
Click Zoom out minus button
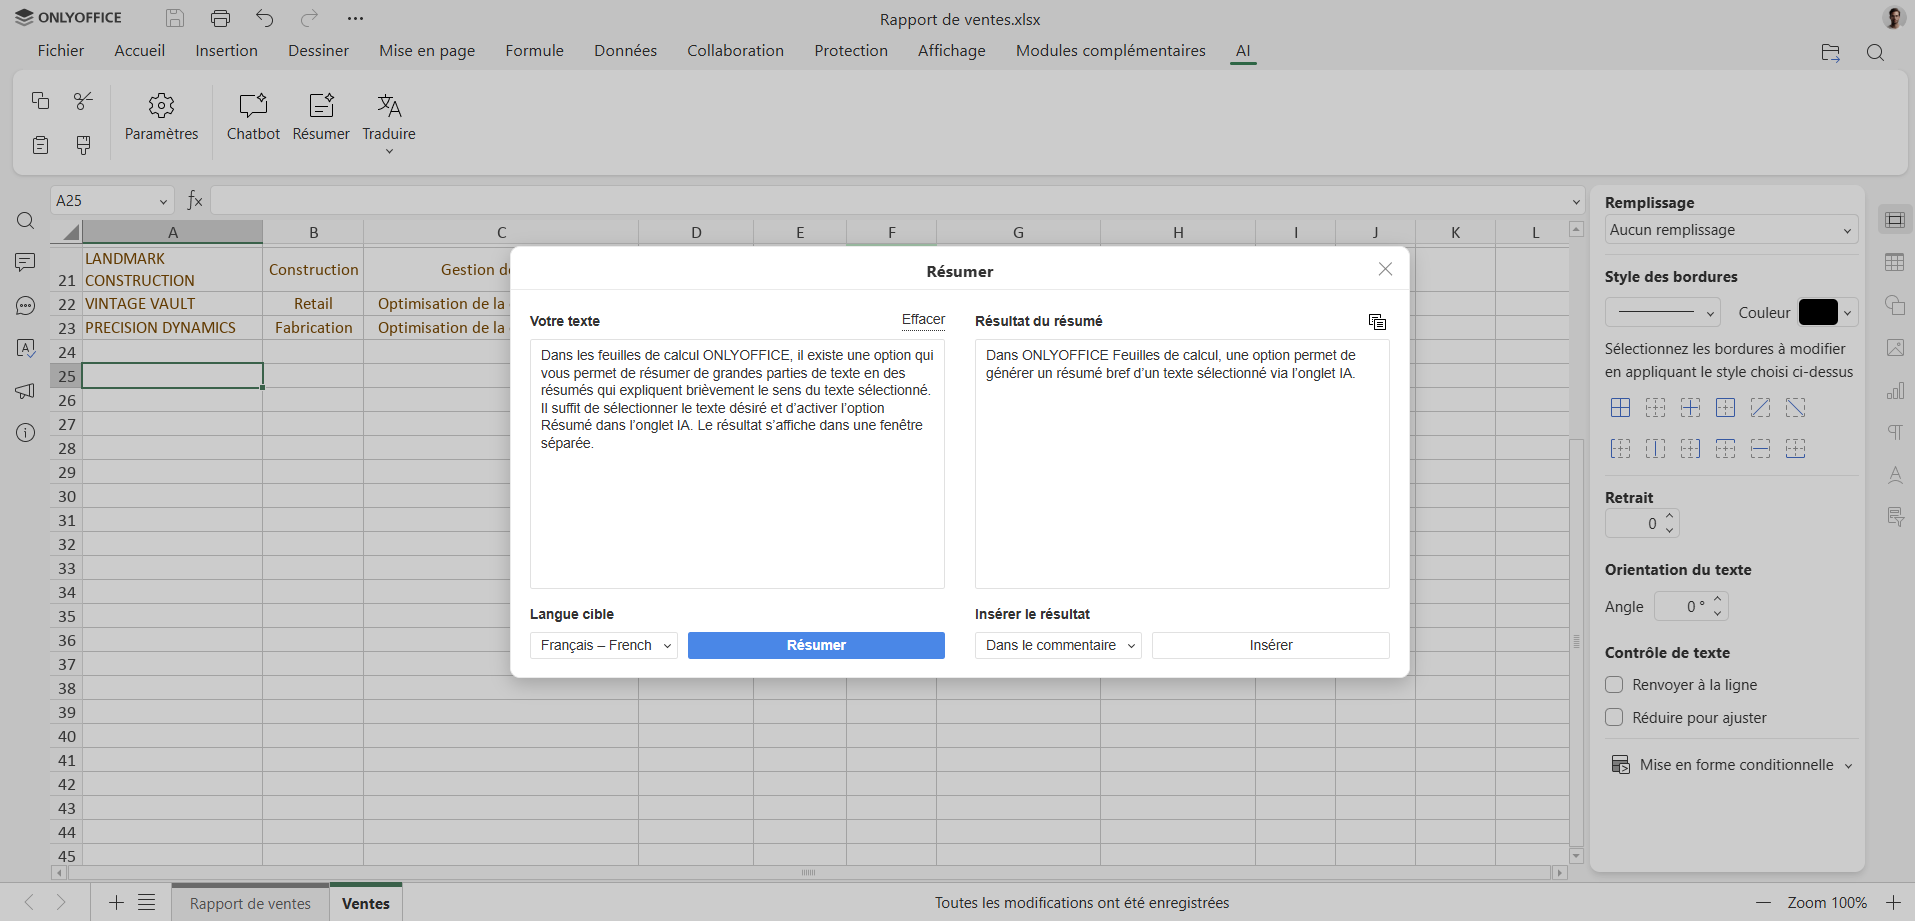pos(1764,903)
